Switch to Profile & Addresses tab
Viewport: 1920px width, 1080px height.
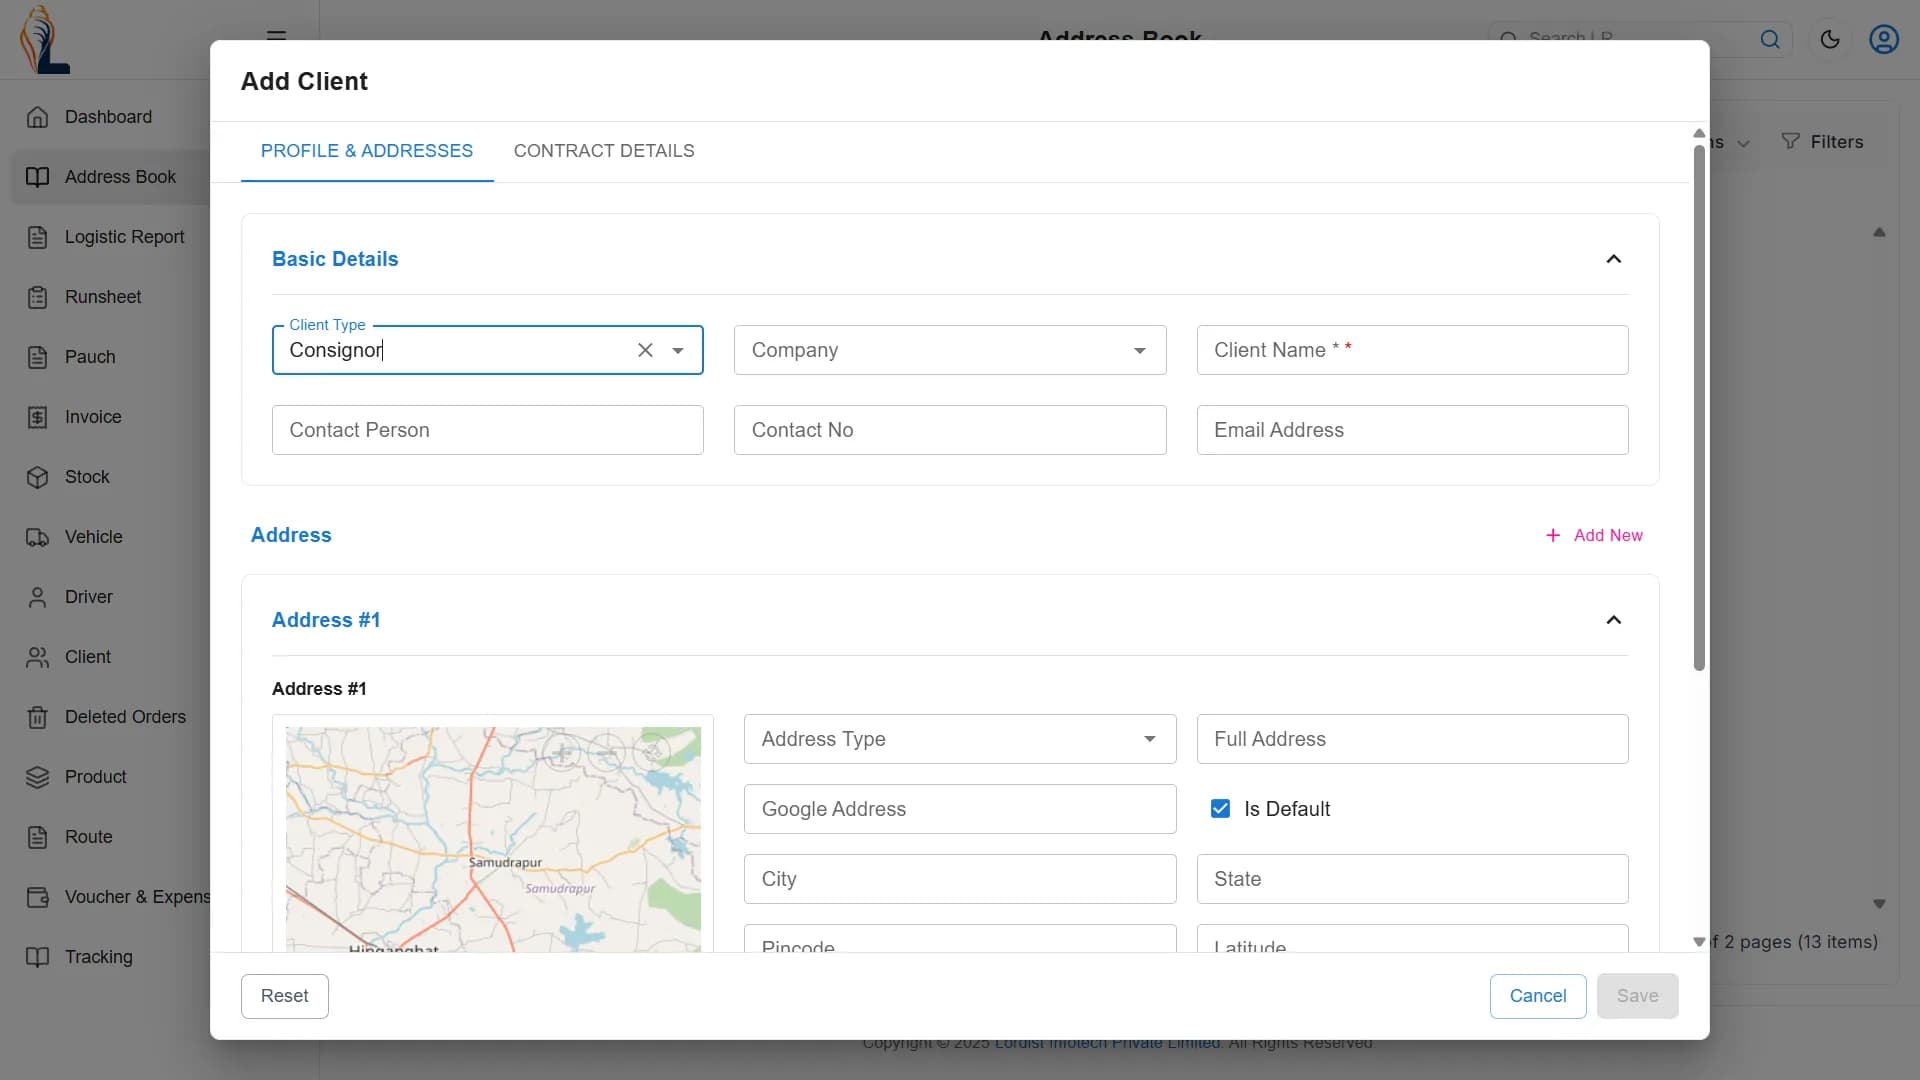click(x=367, y=151)
